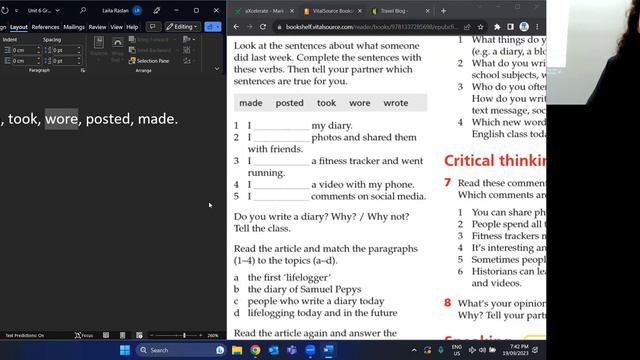Image resolution: width=640 pixels, height=360 pixels.
Task: Open the pen drawing icon in Word title bar
Action: tap(157, 10)
